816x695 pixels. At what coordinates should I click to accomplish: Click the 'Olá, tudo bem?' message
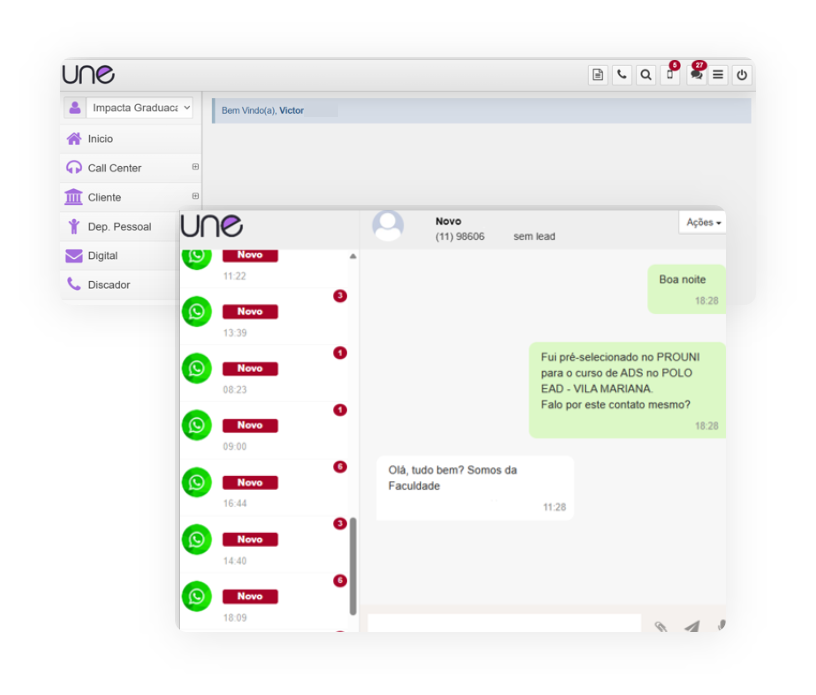coord(475,488)
